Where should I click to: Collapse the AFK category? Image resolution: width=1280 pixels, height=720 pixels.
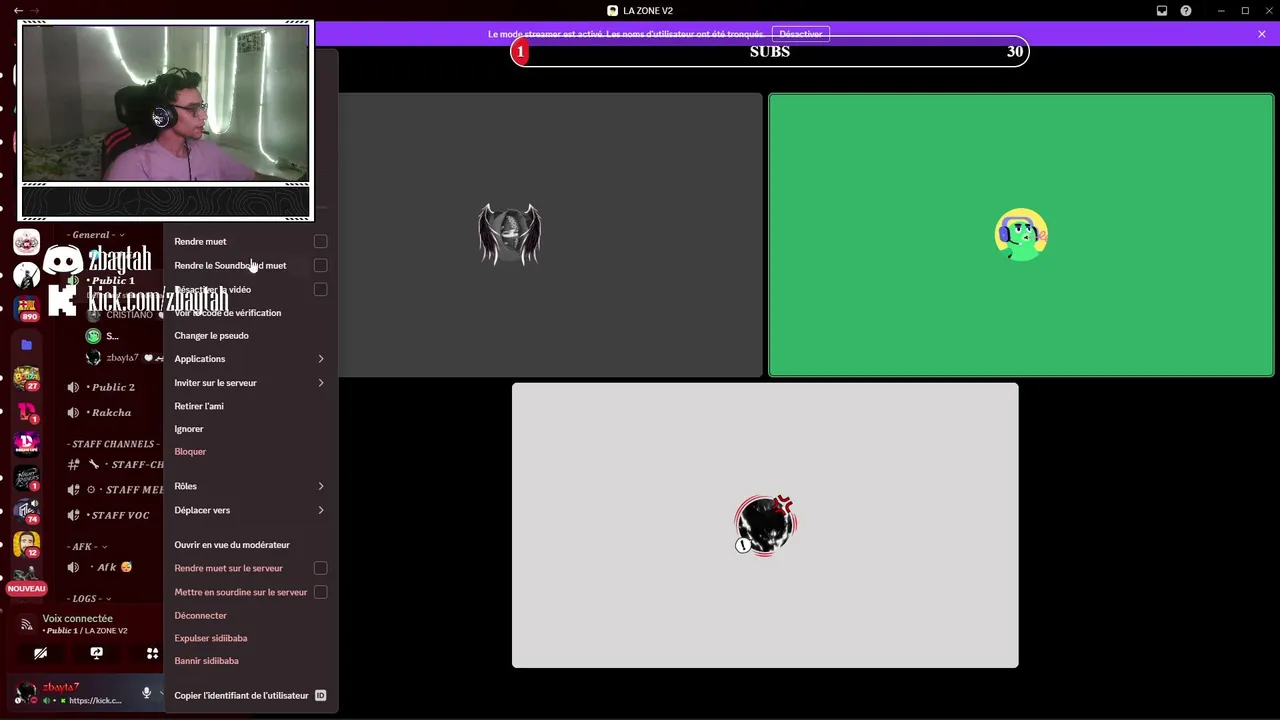tap(88, 547)
